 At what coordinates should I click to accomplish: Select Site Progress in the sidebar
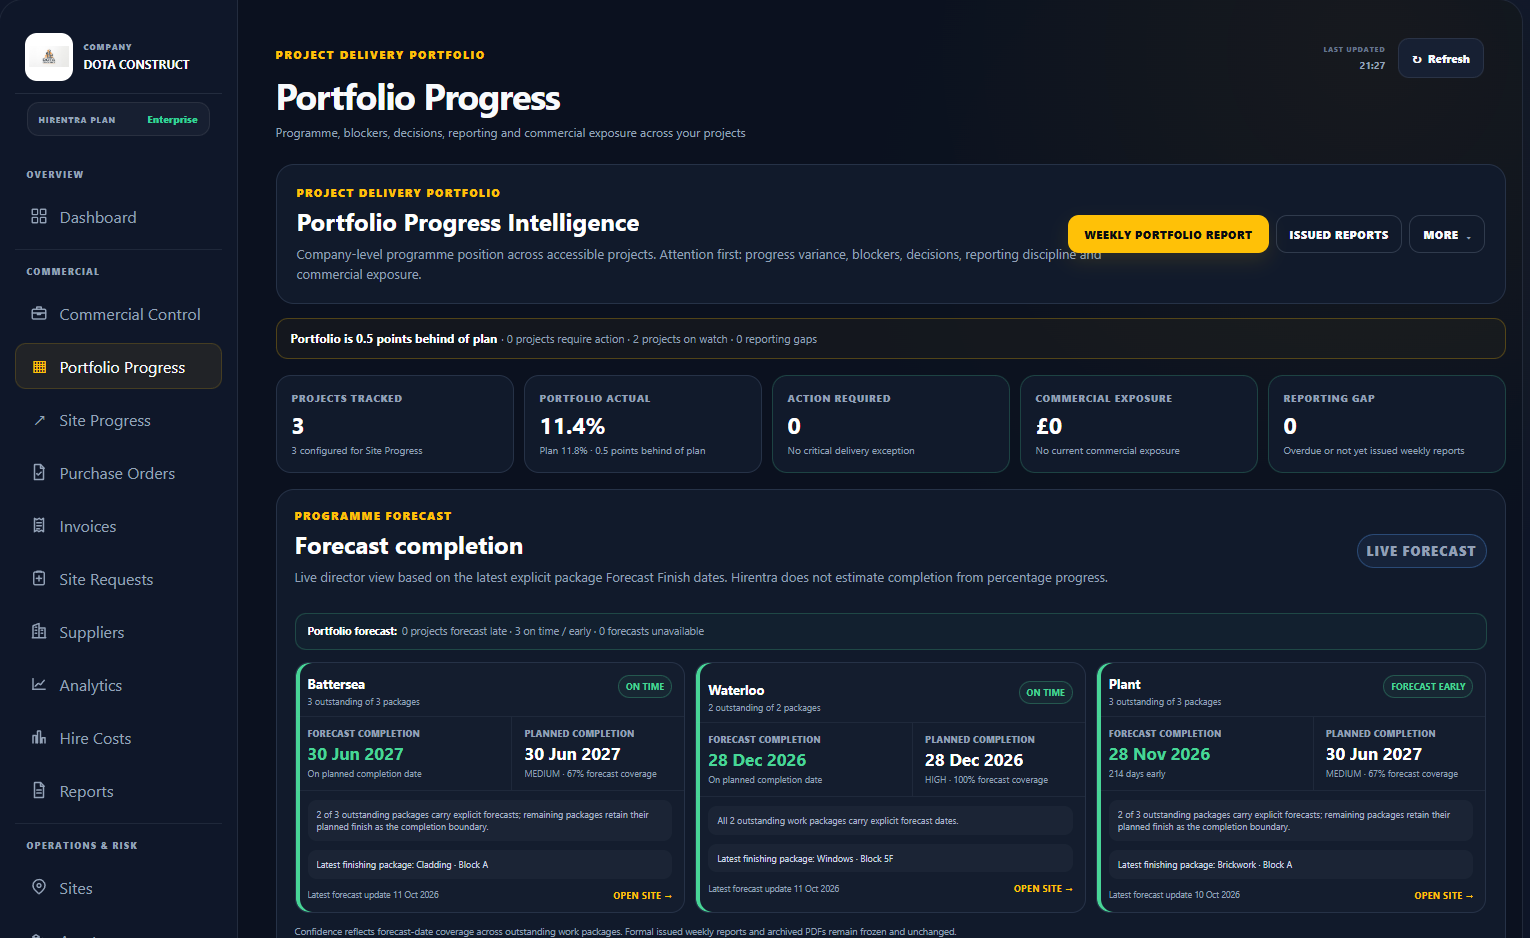pos(118,420)
